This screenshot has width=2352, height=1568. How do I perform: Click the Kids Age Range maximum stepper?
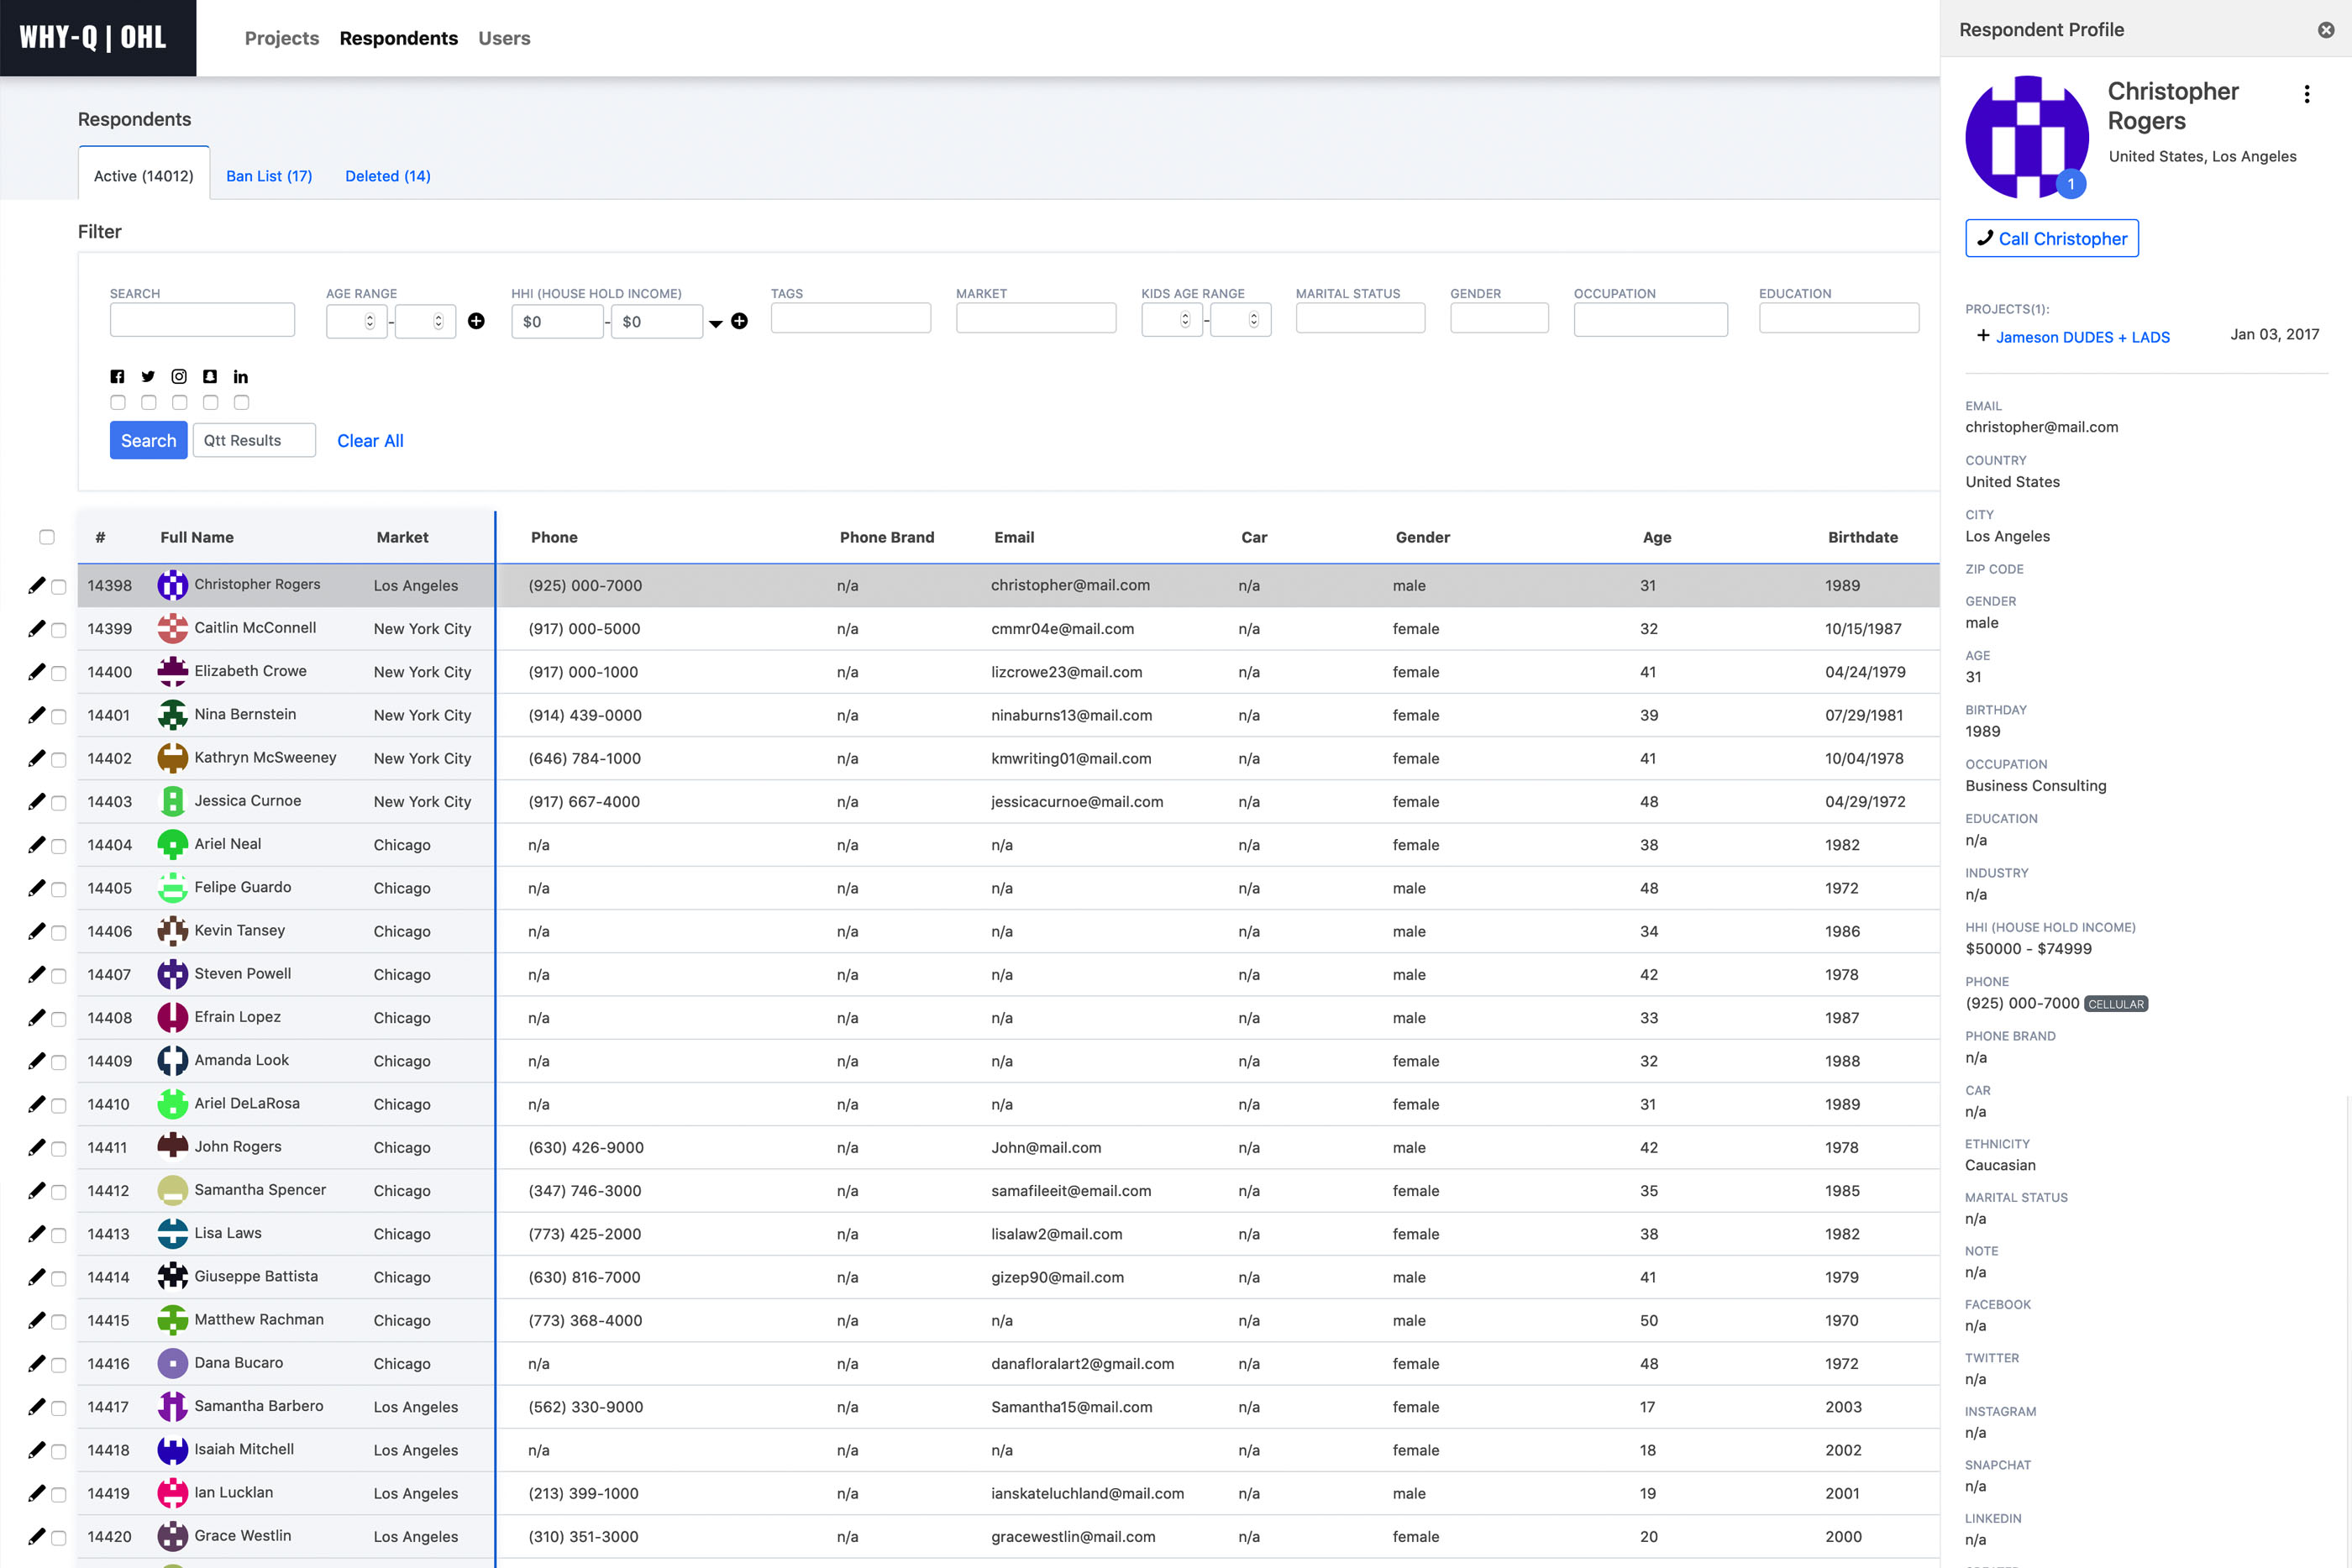point(1253,320)
